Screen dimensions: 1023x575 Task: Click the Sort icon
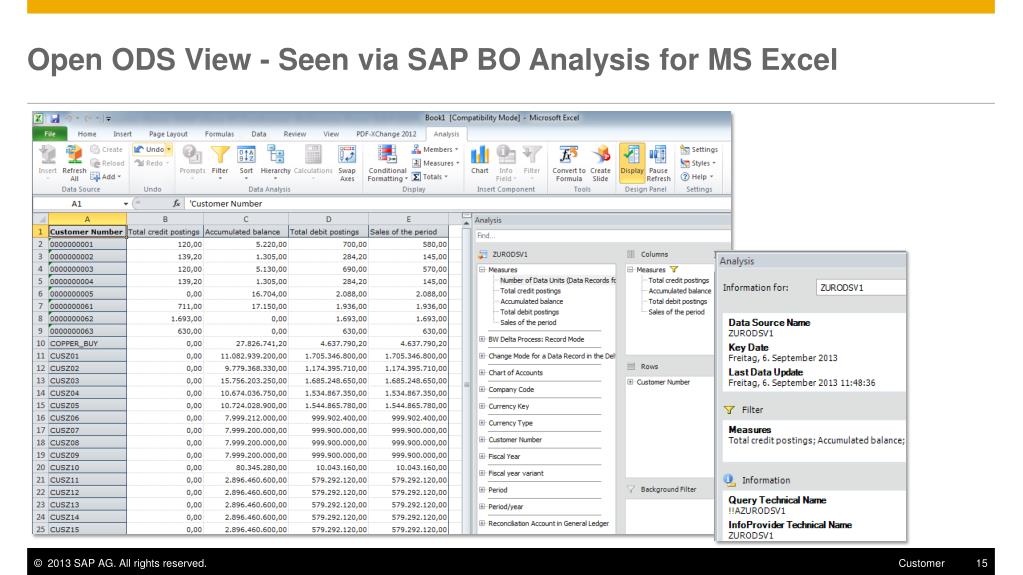(246, 161)
